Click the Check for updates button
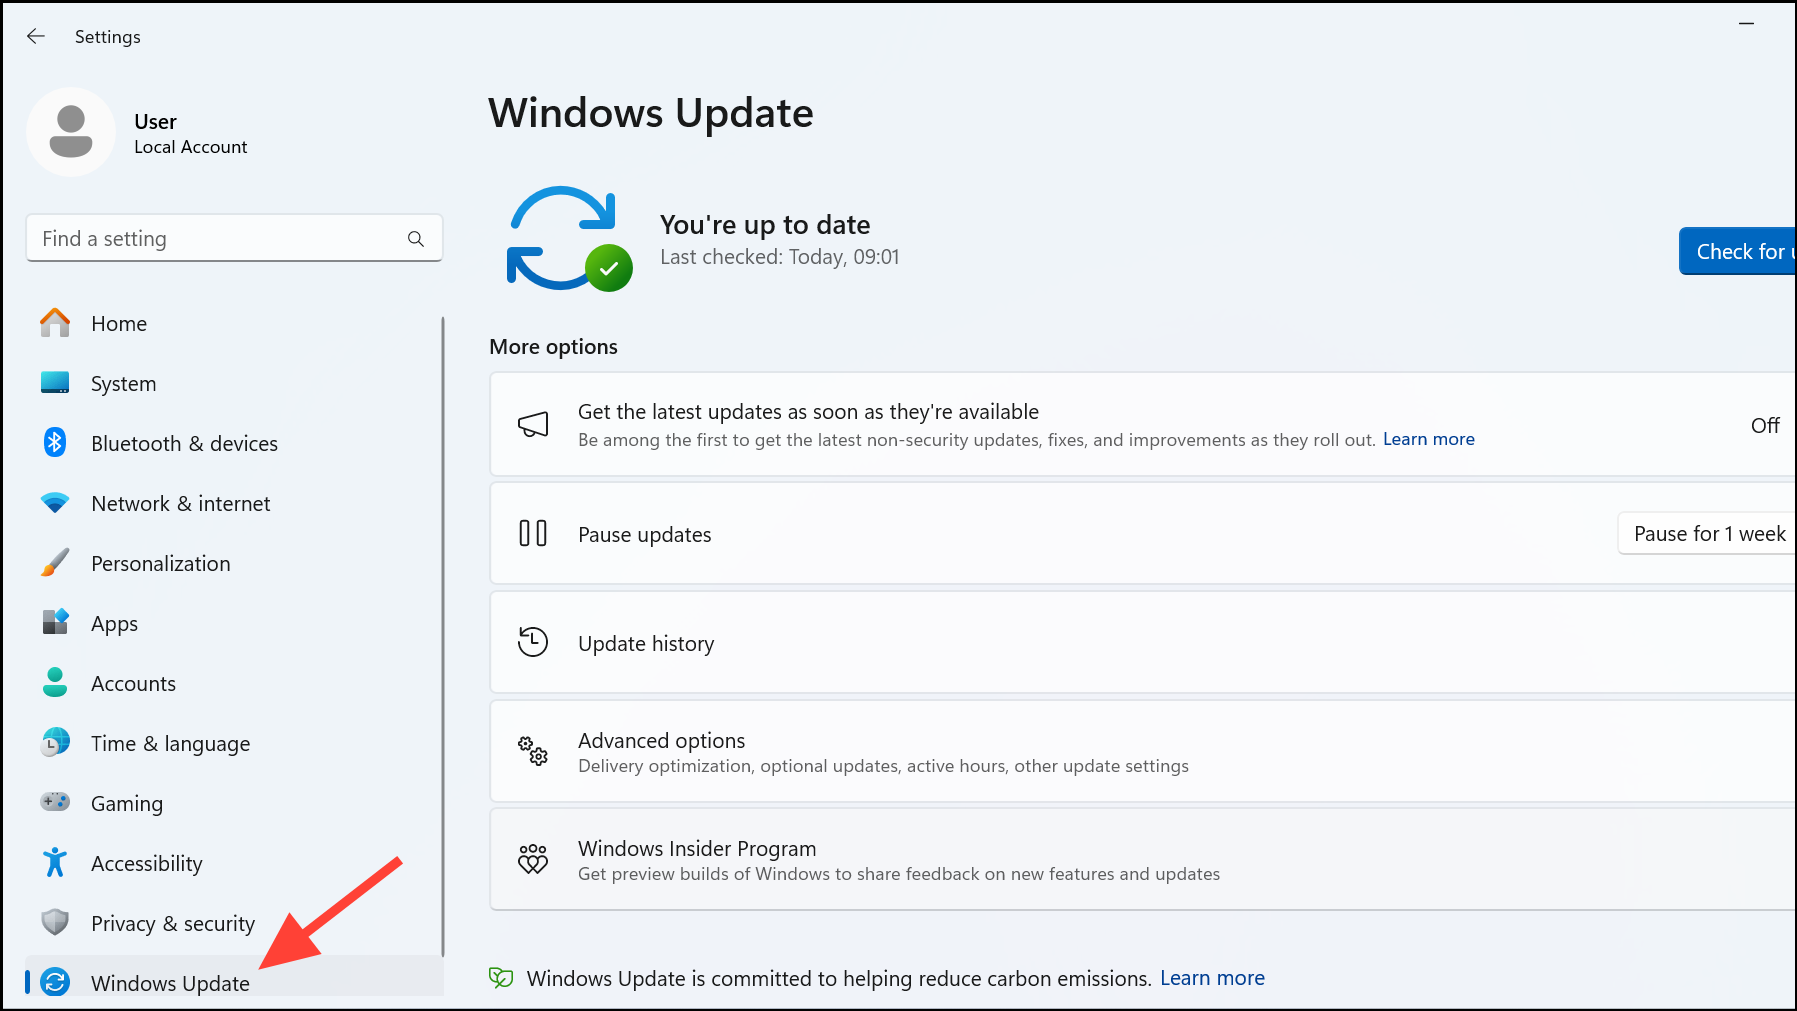This screenshot has height=1011, width=1797. coord(1738,251)
